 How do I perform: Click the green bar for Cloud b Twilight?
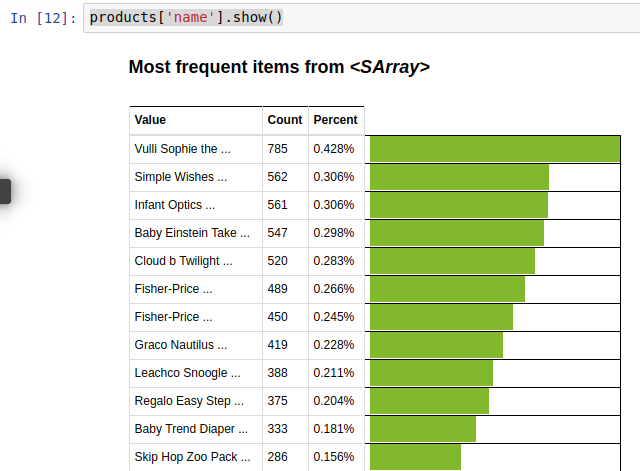coord(452,261)
